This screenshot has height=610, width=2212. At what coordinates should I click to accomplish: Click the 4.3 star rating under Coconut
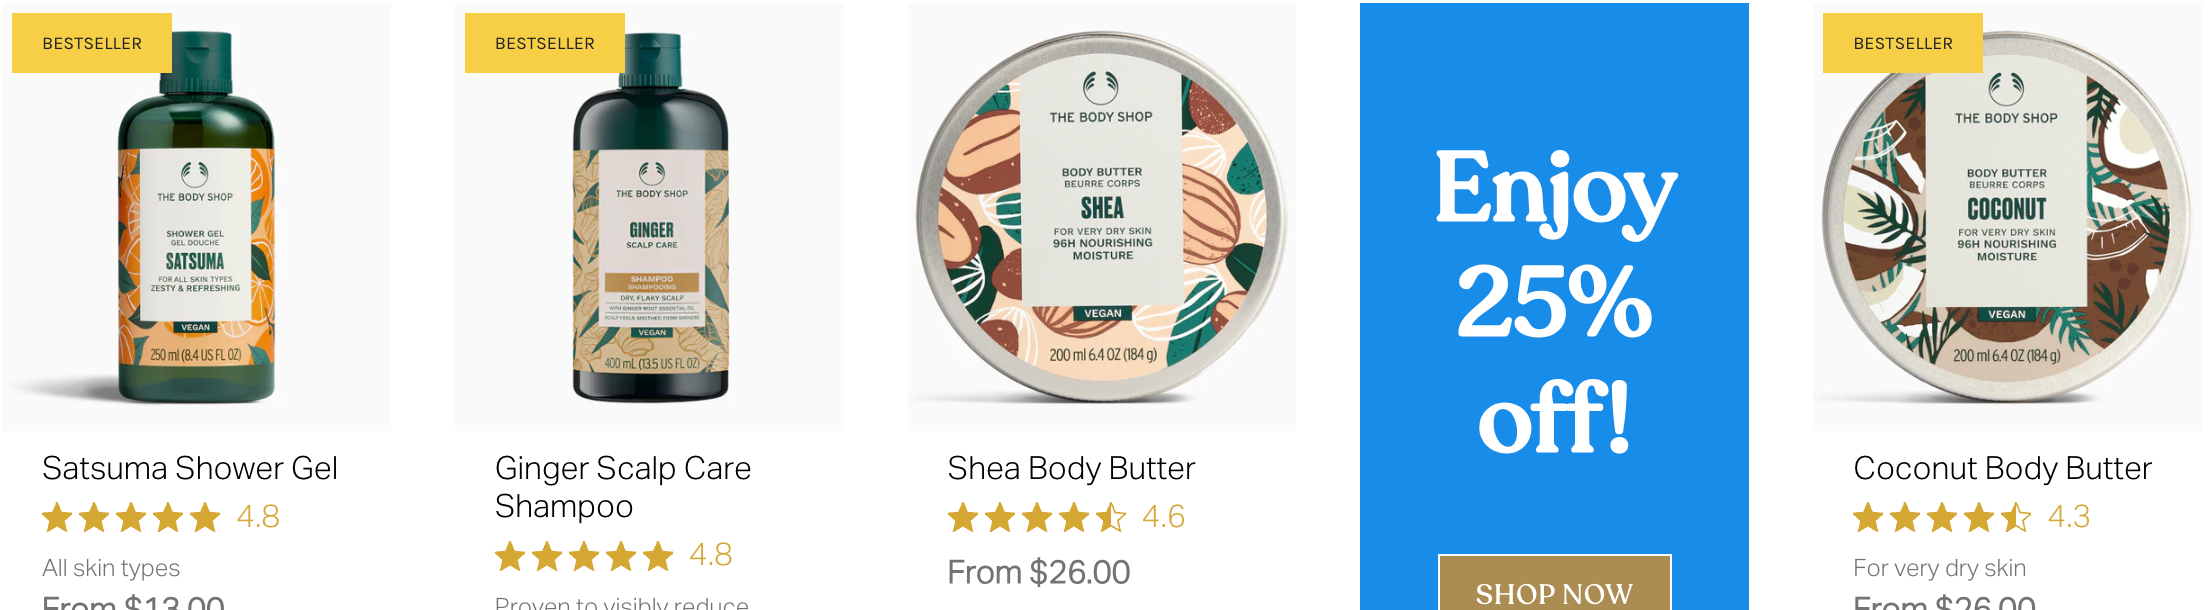click(1972, 517)
